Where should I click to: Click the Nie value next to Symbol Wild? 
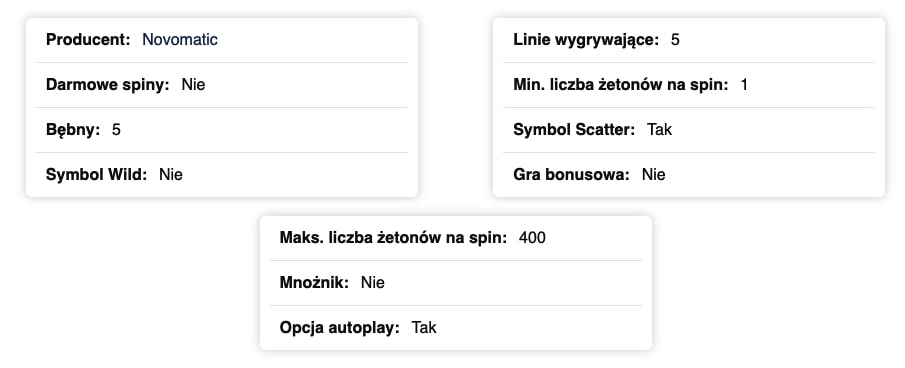pos(171,175)
